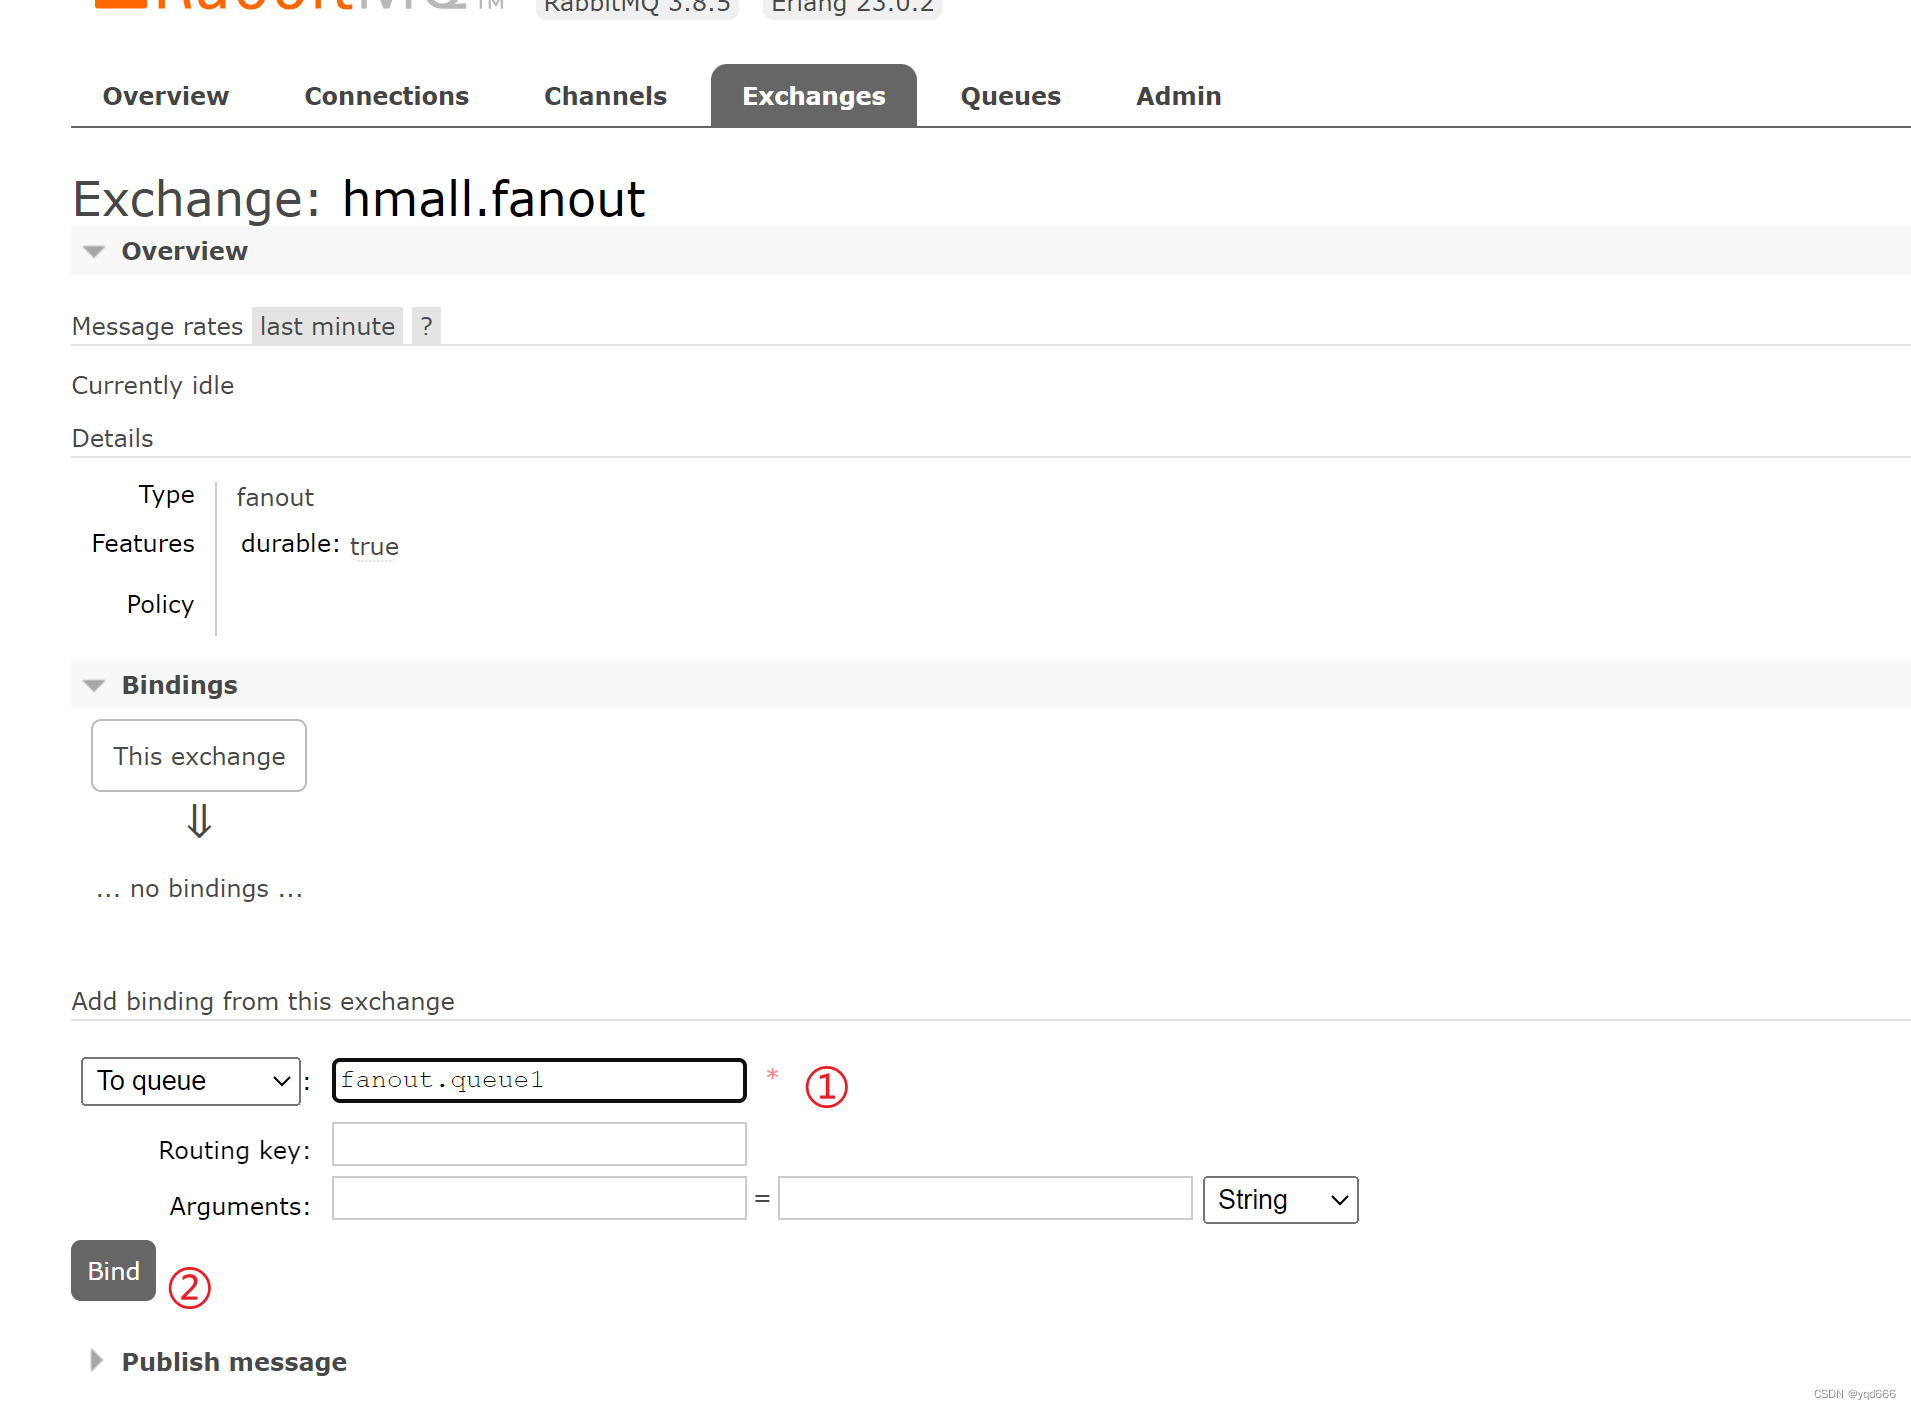Viewport: 1911px width, 1410px height.
Task: Focus the queue name field containing fanout.queue1
Action: click(539, 1081)
